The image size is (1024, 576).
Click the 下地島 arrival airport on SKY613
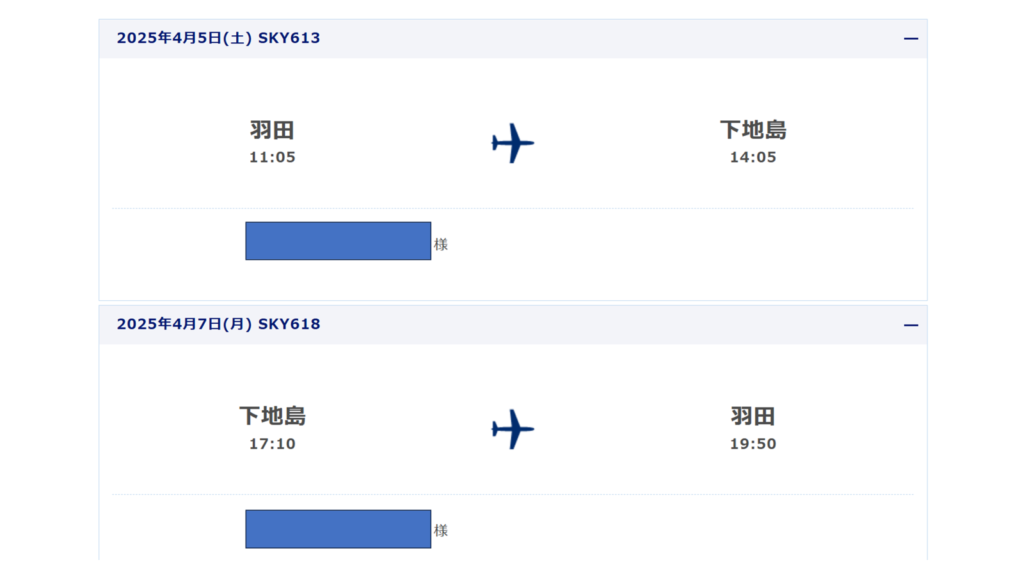click(x=753, y=129)
